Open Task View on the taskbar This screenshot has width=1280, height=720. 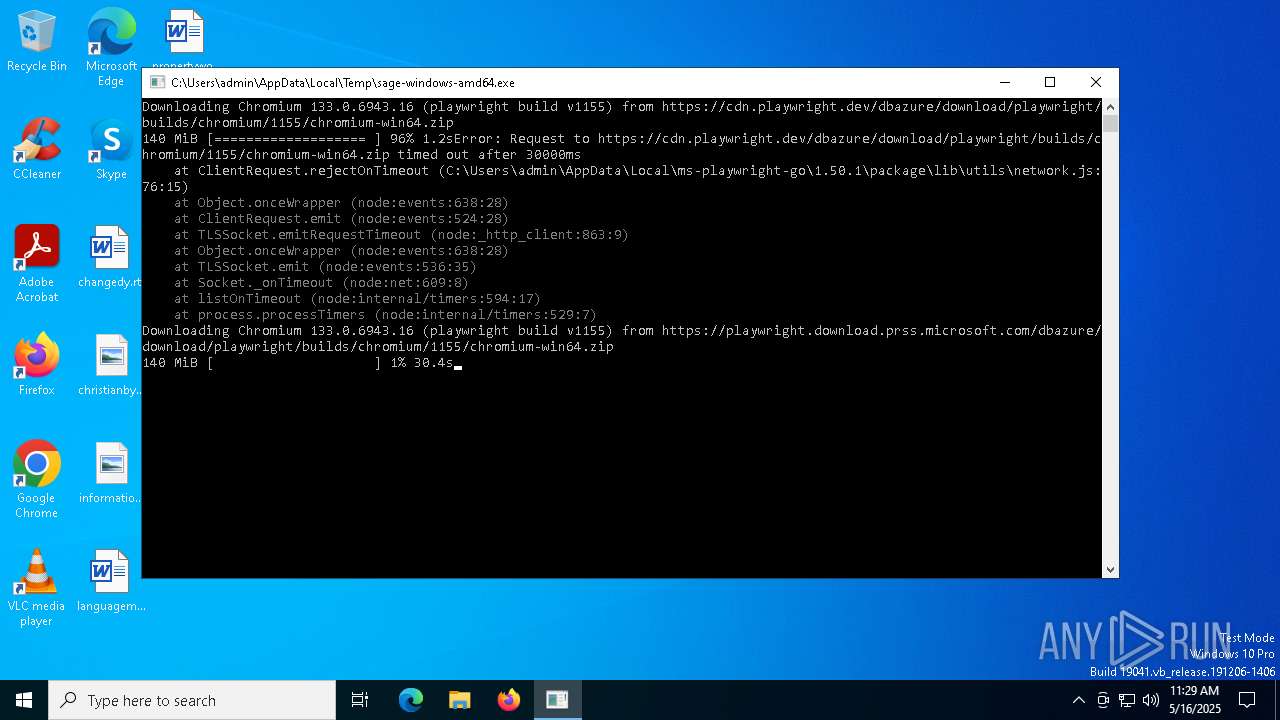[x=360, y=700]
